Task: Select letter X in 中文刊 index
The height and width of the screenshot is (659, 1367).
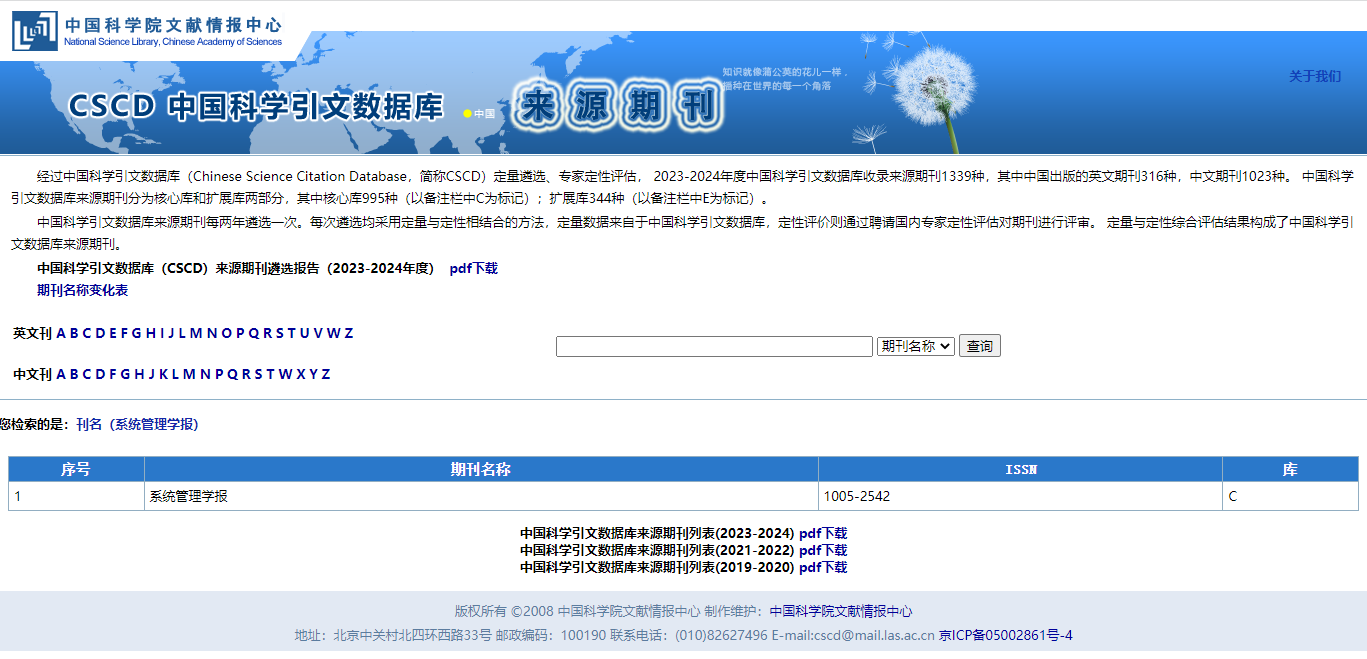Action: click(300, 374)
